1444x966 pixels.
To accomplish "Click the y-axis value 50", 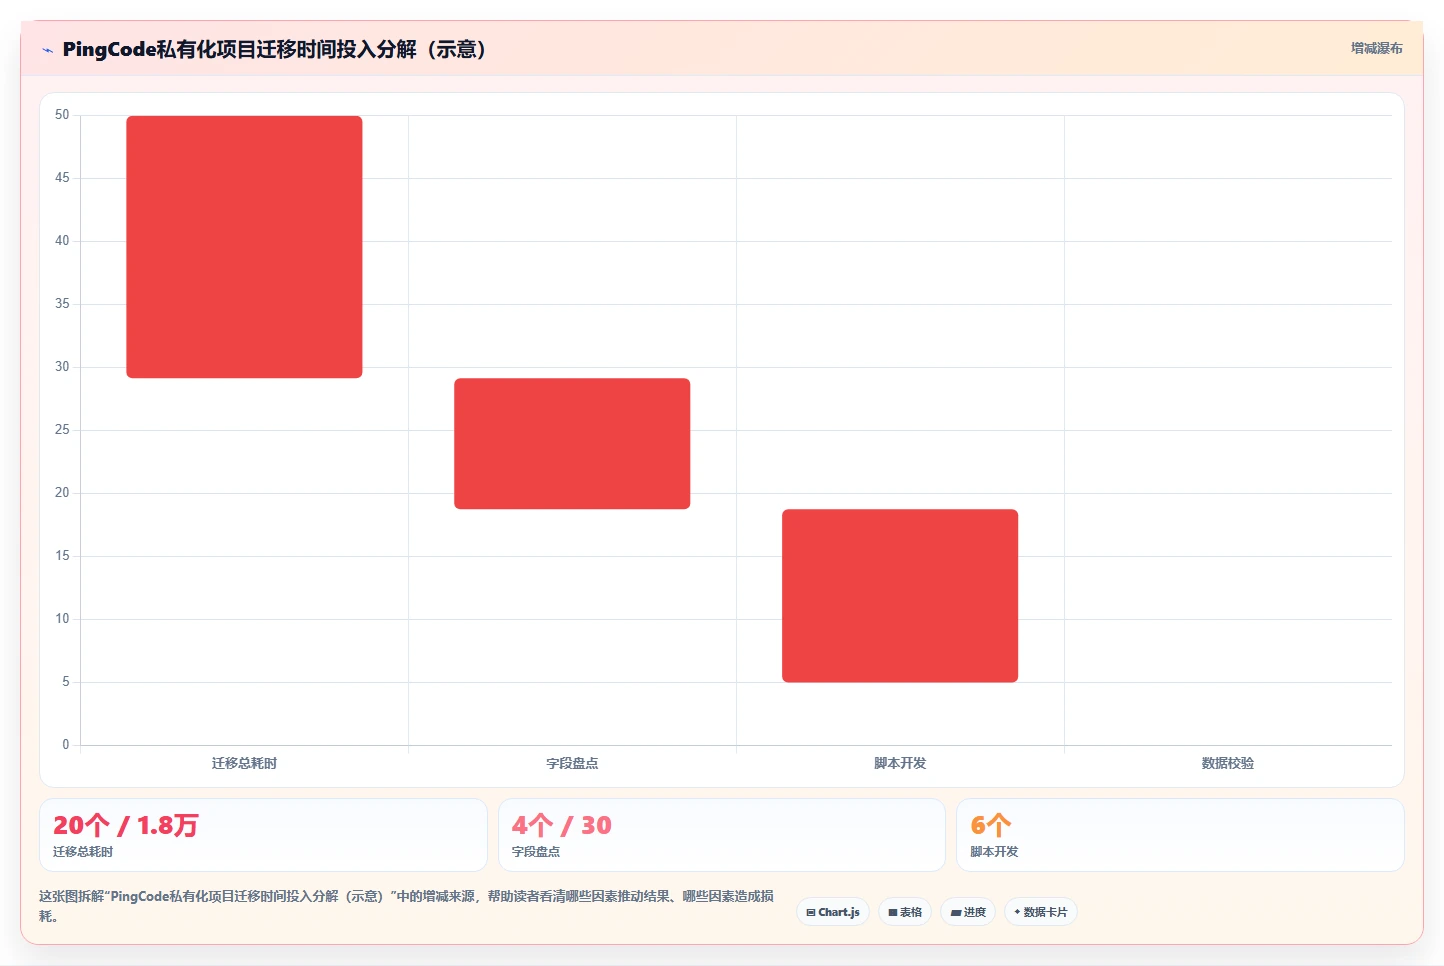I will tap(62, 115).
